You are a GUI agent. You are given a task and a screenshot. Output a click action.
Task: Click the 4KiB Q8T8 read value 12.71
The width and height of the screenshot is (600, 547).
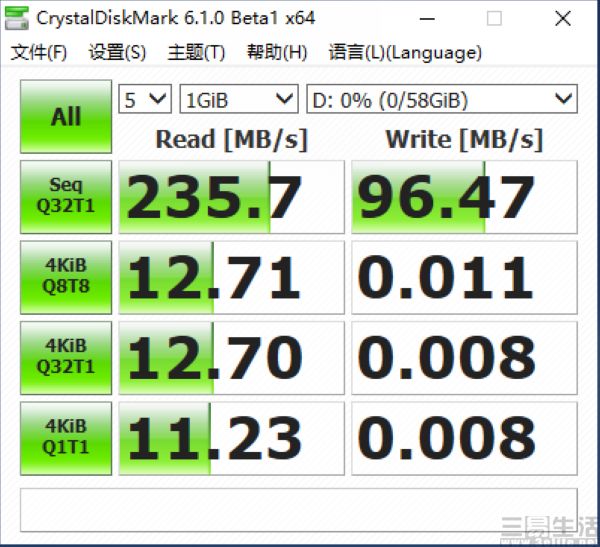232,277
